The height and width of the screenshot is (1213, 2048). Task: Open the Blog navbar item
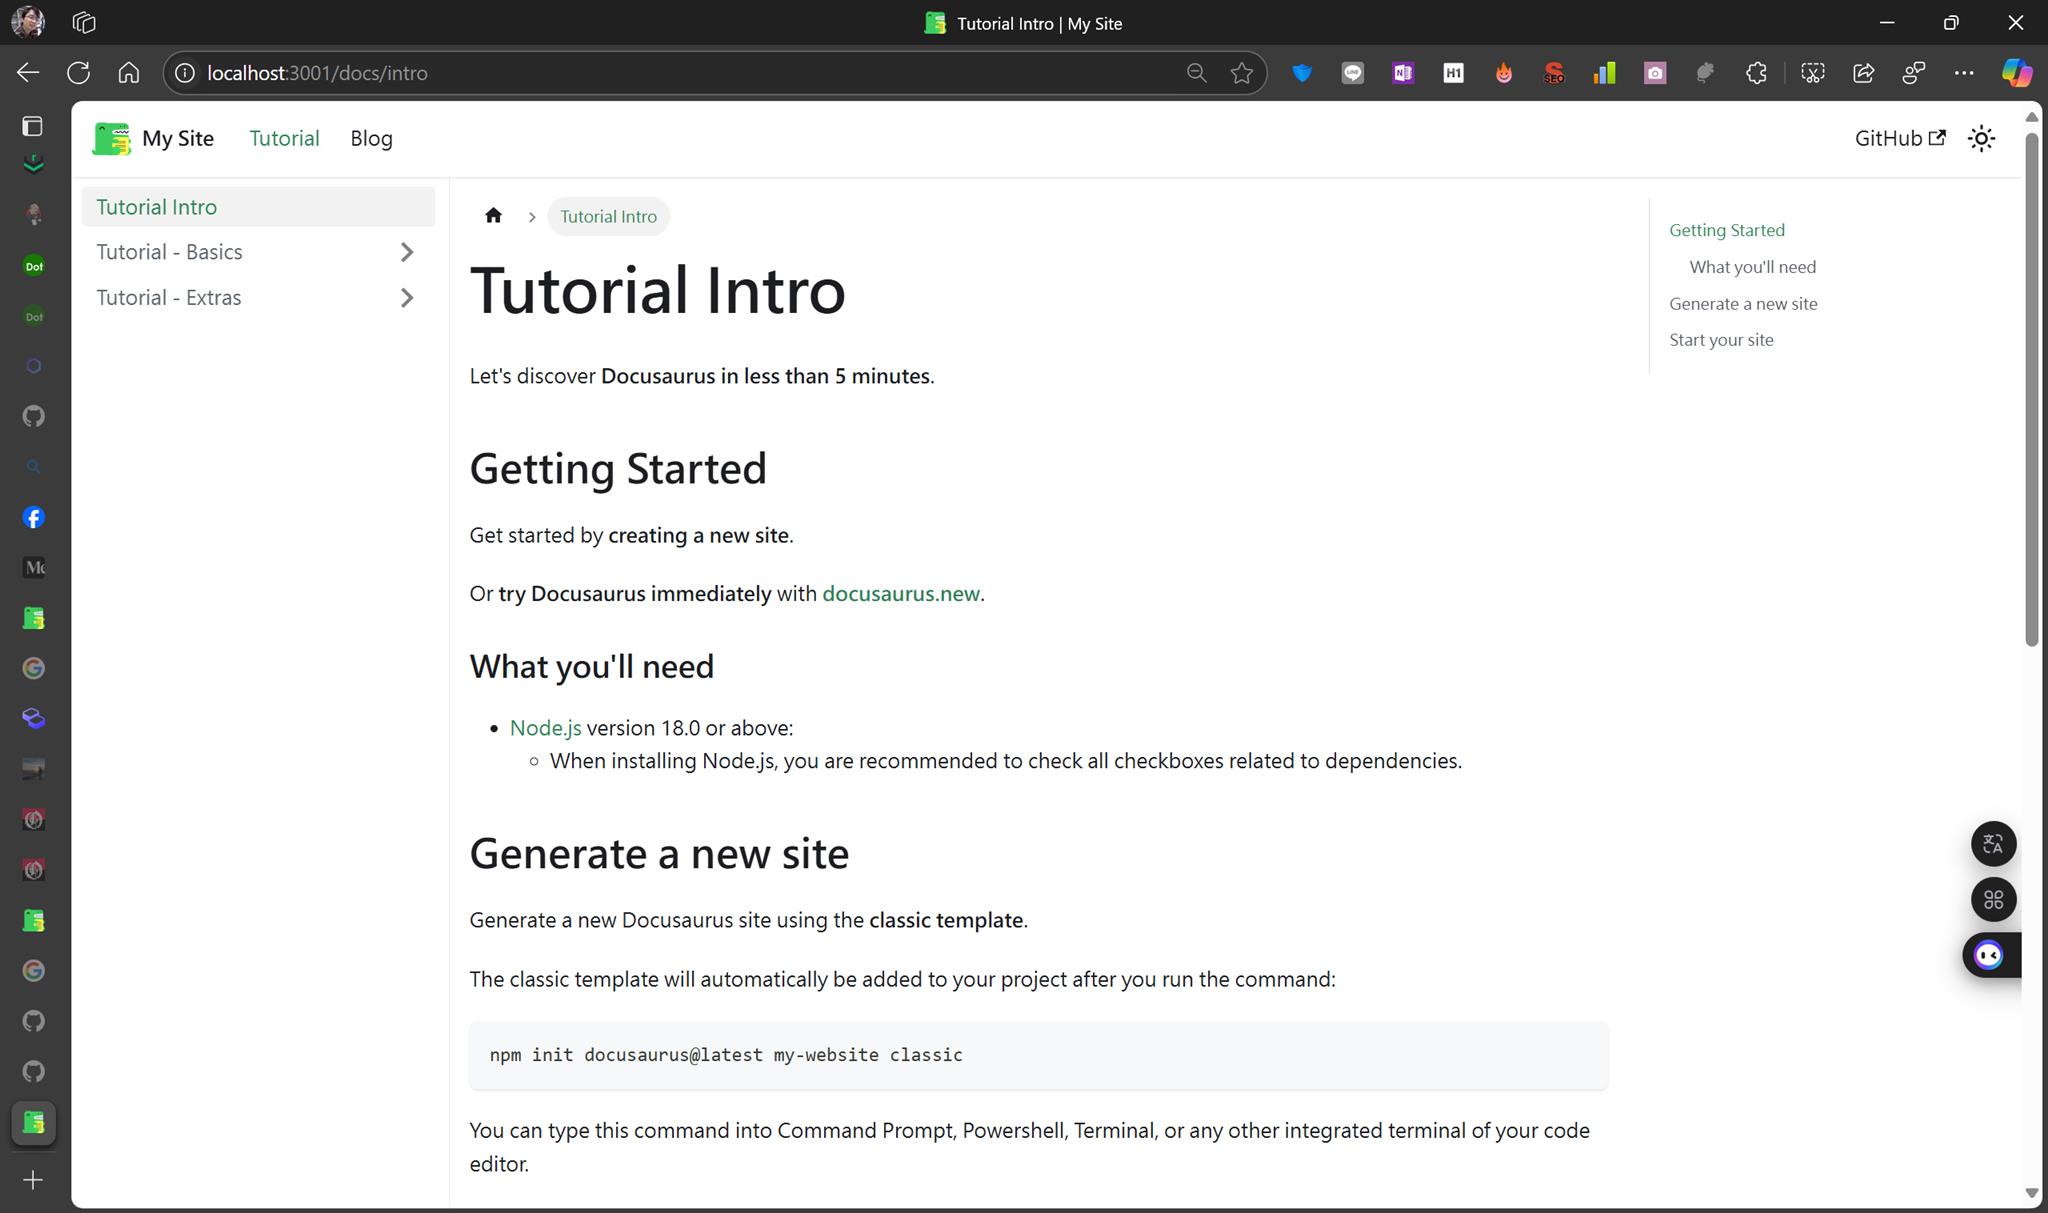[371, 138]
